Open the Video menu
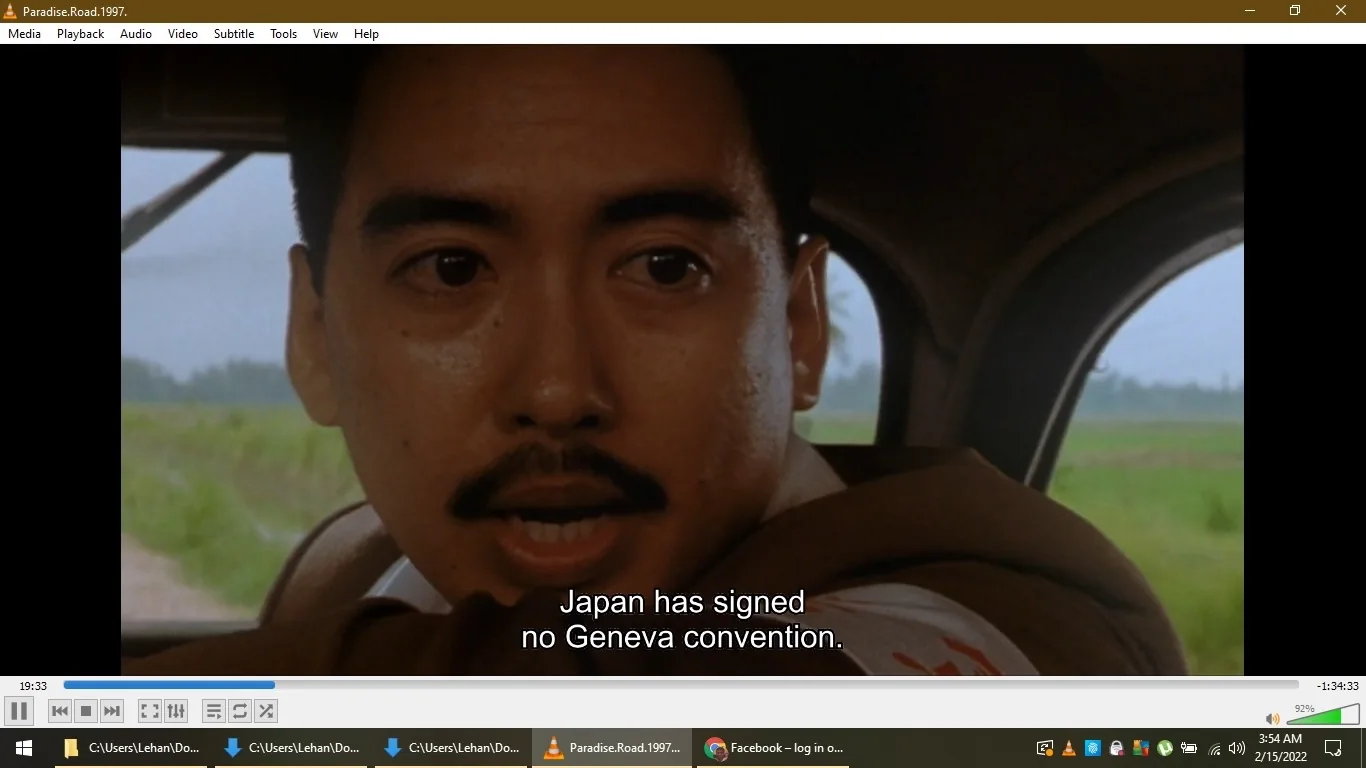Viewport: 1366px width, 768px height. [x=183, y=34]
